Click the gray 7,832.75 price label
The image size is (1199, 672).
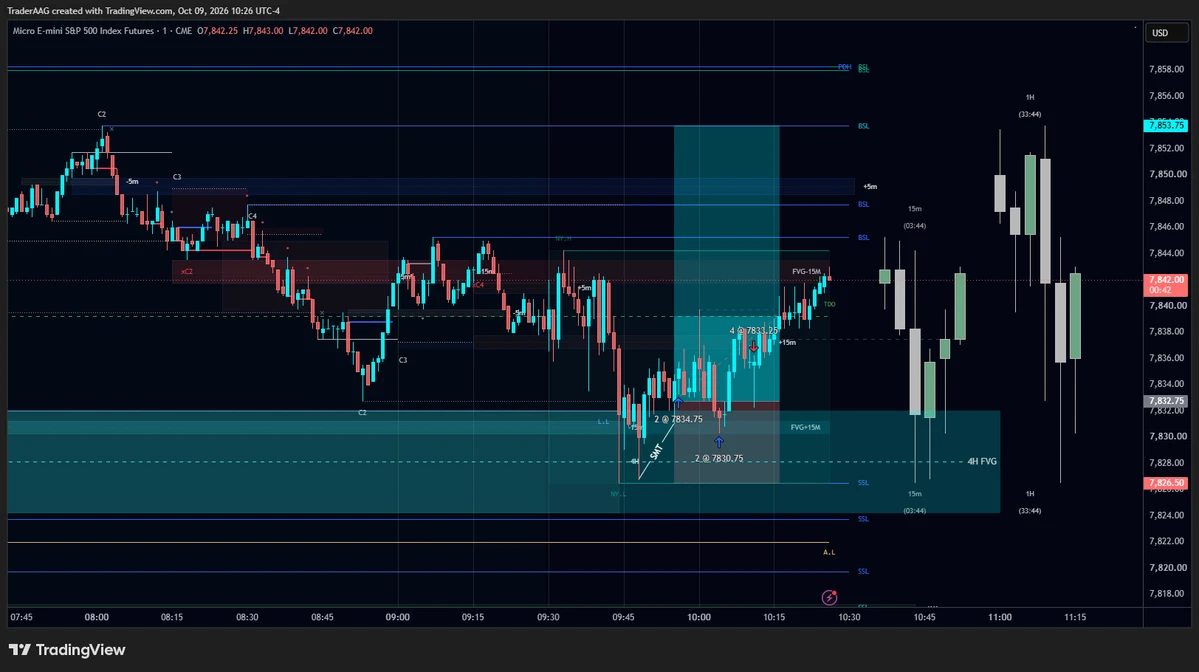[x=1165, y=401]
